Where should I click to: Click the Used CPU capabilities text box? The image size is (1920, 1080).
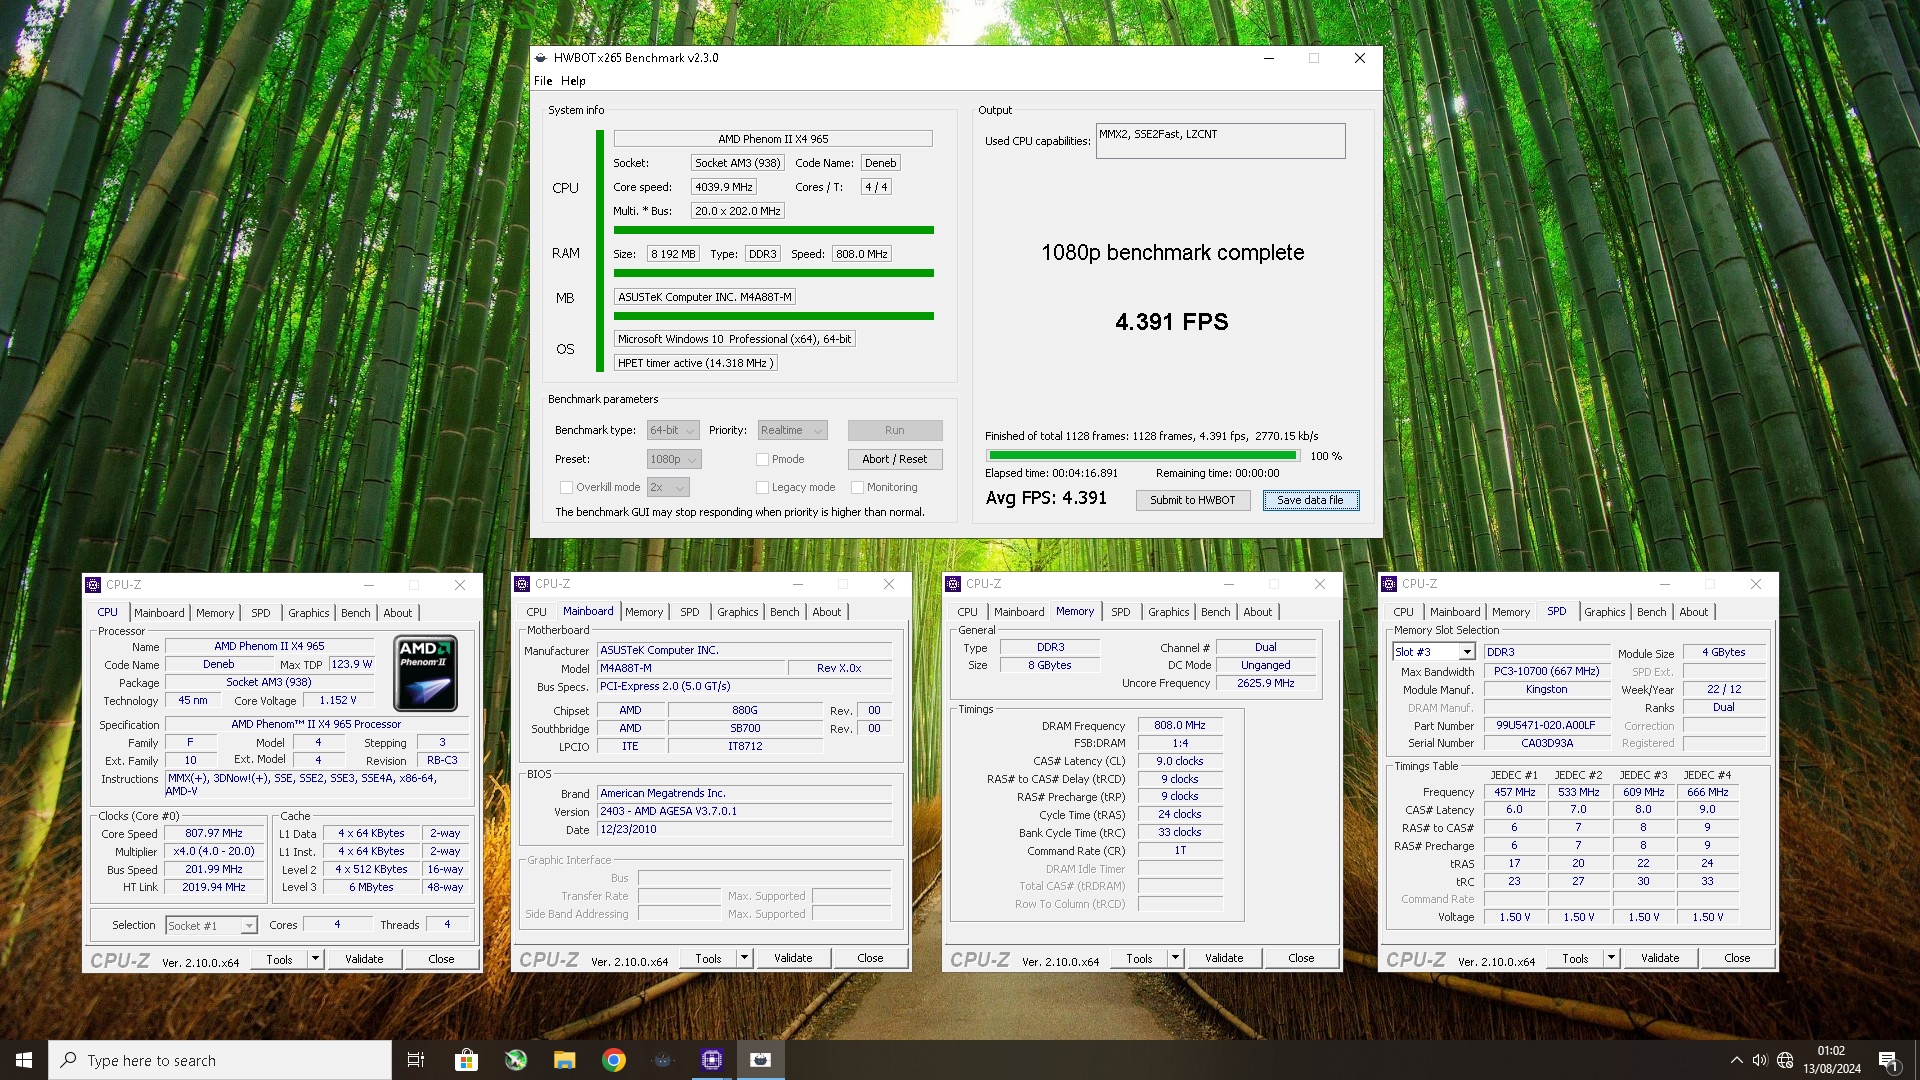[x=1220, y=141]
